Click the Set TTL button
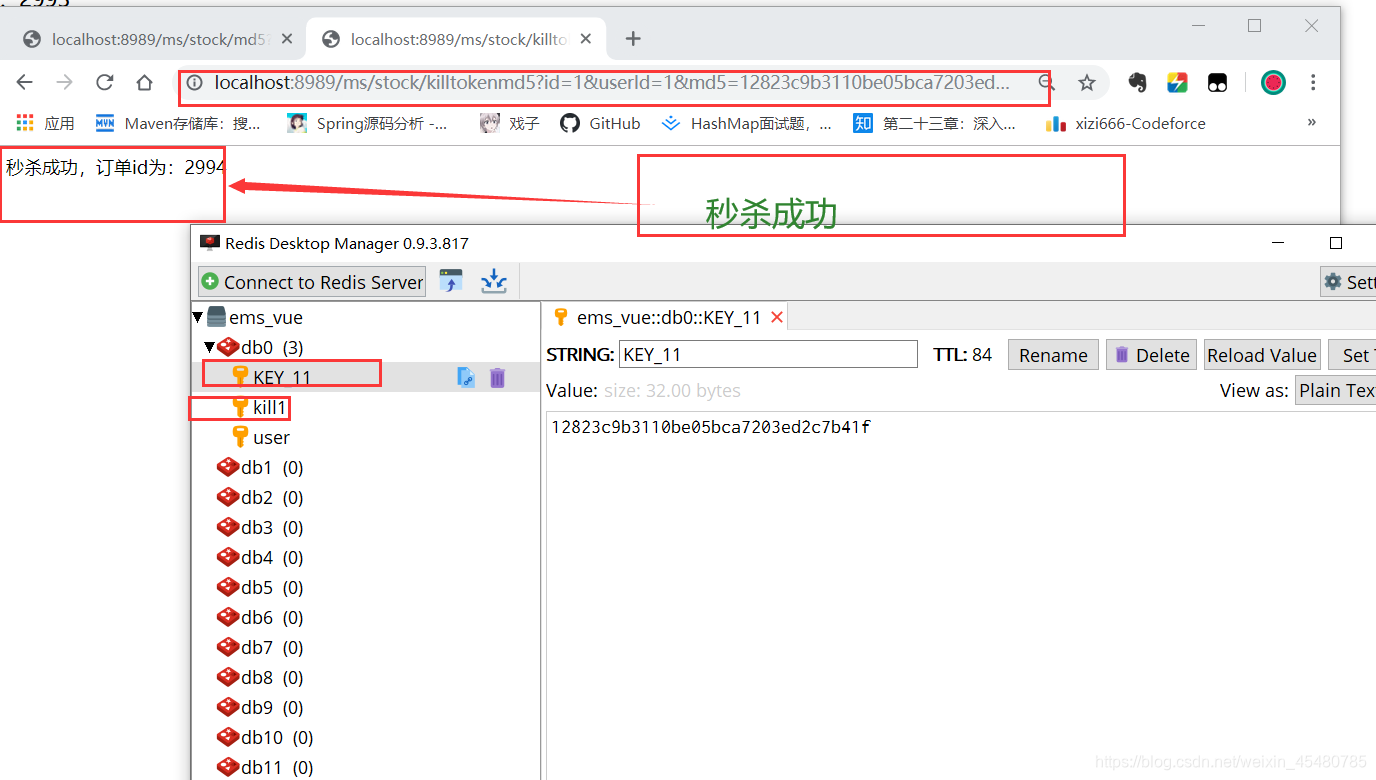The height and width of the screenshot is (780, 1376). pos(1352,355)
